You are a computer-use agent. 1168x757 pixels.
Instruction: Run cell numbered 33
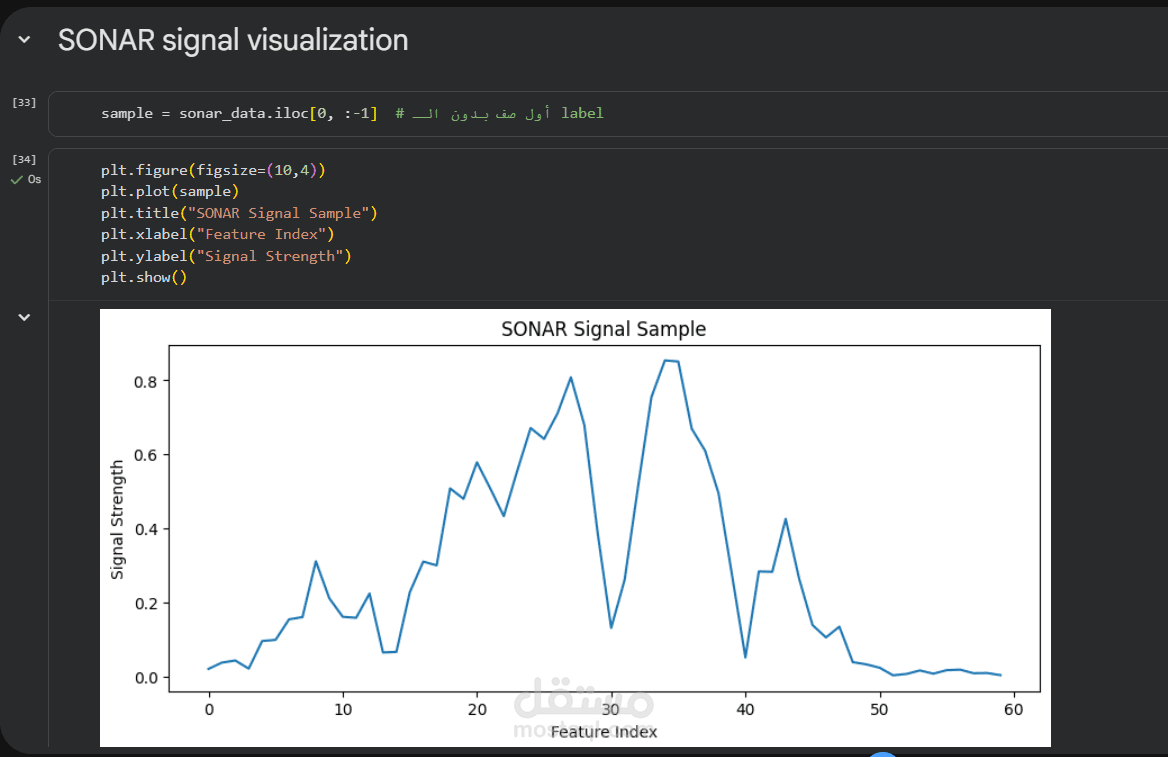(x=24, y=103)
